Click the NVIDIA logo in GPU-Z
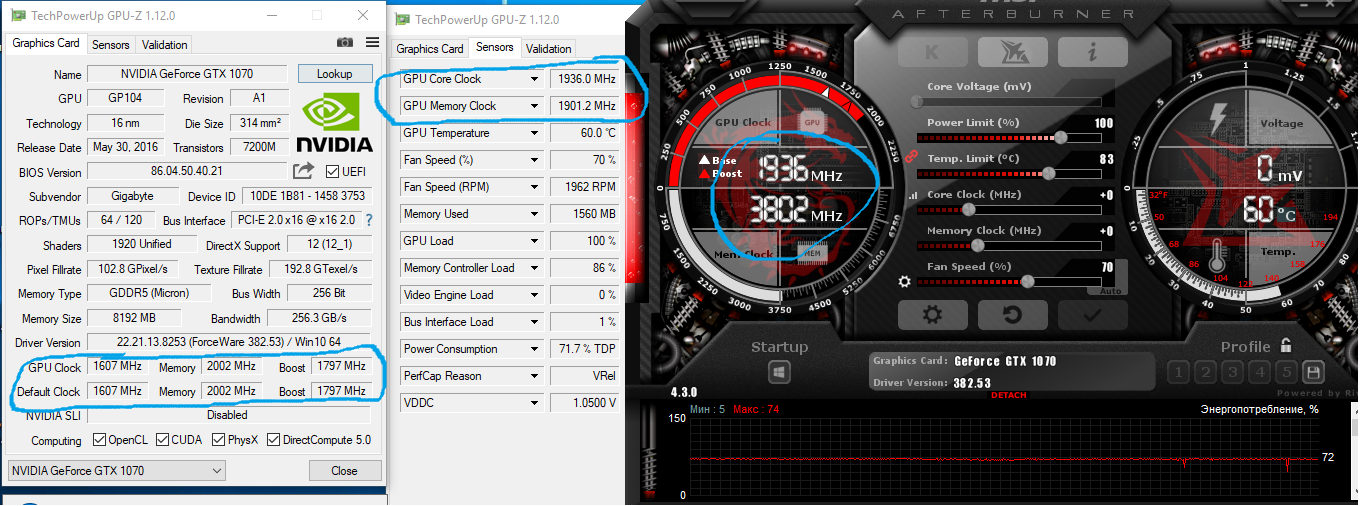 click(x=336, y=121)
